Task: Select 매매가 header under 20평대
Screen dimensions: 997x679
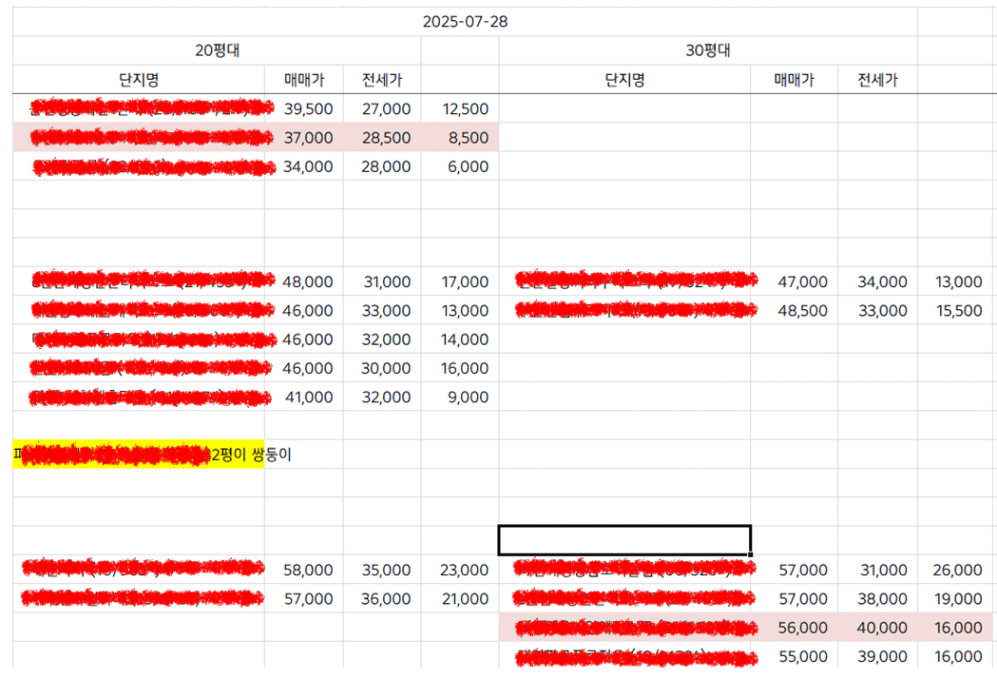Action: [304, 79]
